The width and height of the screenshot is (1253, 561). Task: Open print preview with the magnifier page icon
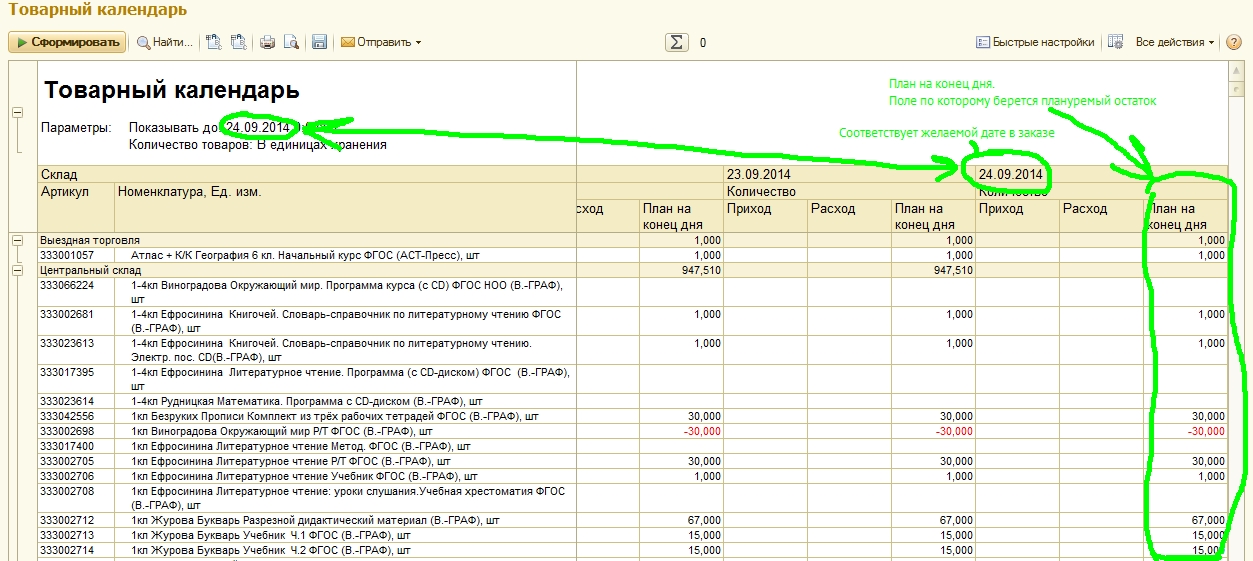[x=291, y=42]
